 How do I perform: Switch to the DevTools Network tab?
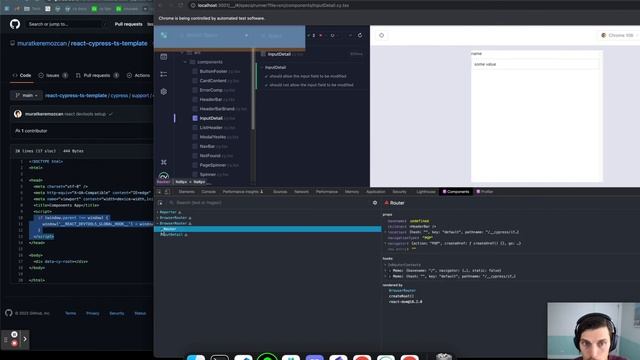302,192
